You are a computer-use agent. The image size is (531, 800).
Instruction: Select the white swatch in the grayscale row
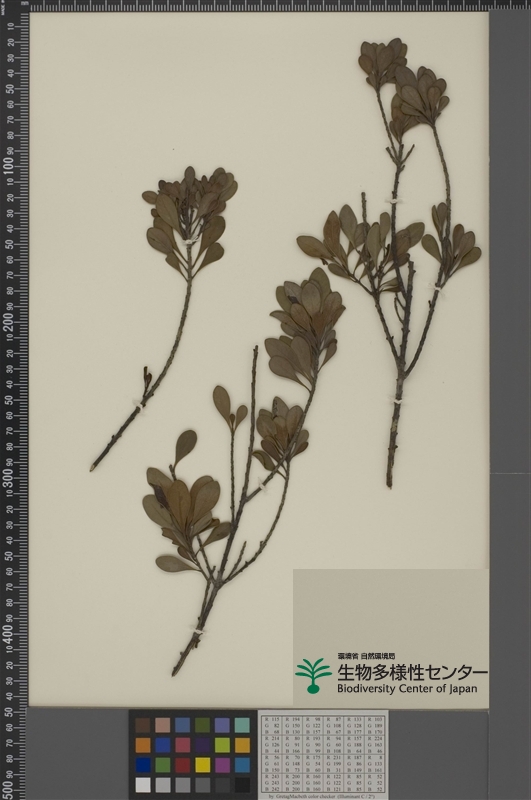click(x=143, y=785)
